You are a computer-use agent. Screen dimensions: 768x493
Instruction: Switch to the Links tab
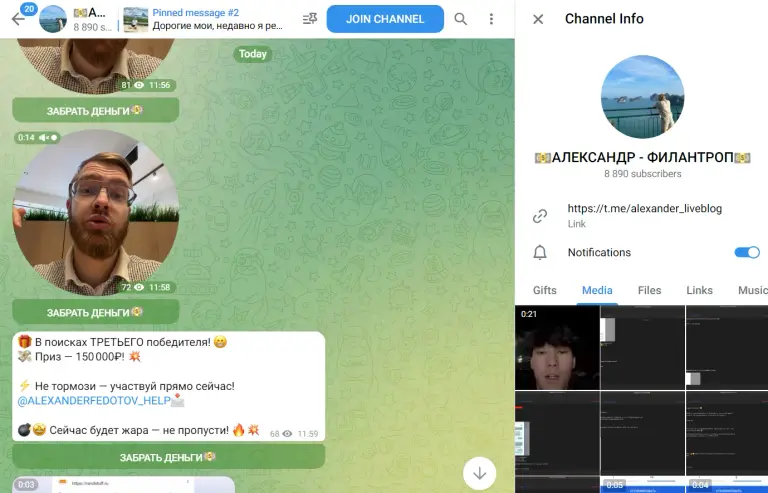699,290
